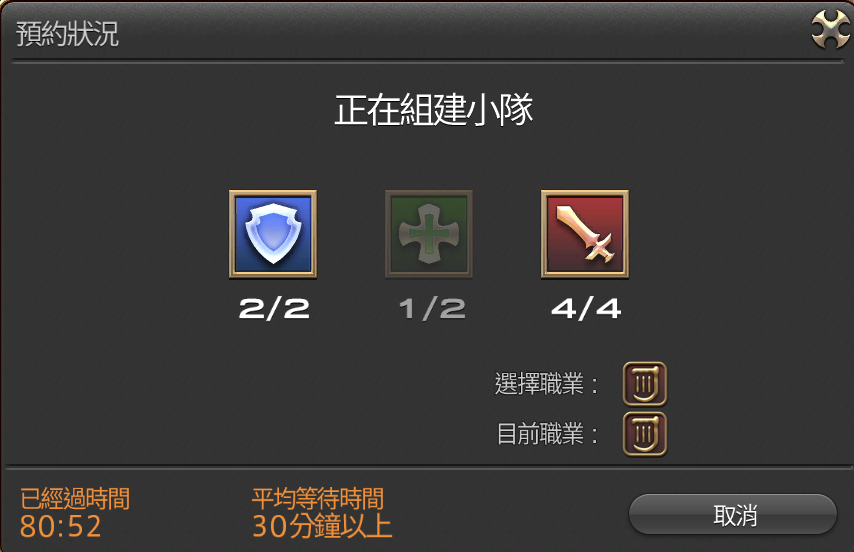This screenshot has height=552, width=854.
Task: Cancel the queue with the 取消 button
Action: click(x=733, y=514)
